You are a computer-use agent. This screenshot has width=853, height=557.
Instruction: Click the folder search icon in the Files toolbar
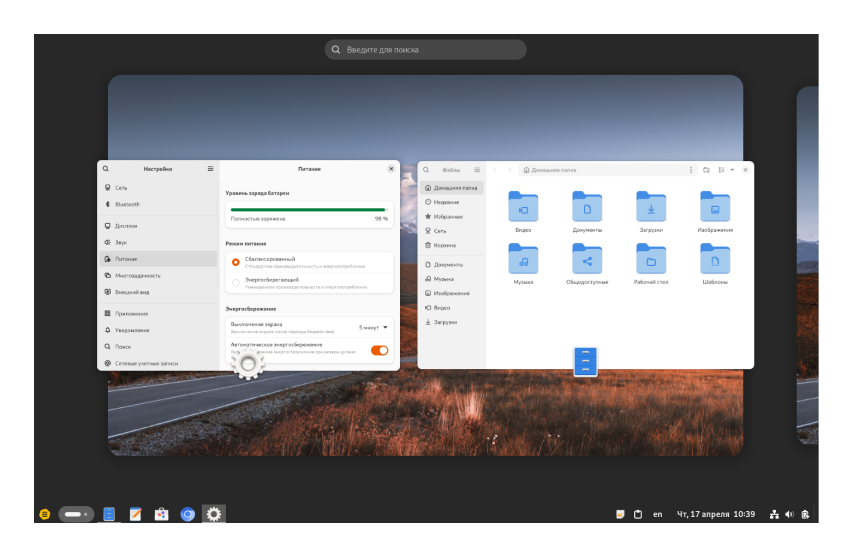706,170
